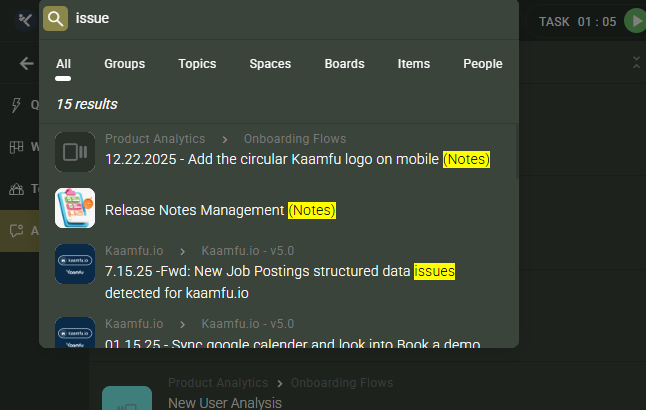This screenshot has height=410, width=646.
Task: Select the All results tab
Action: (63, 64)
